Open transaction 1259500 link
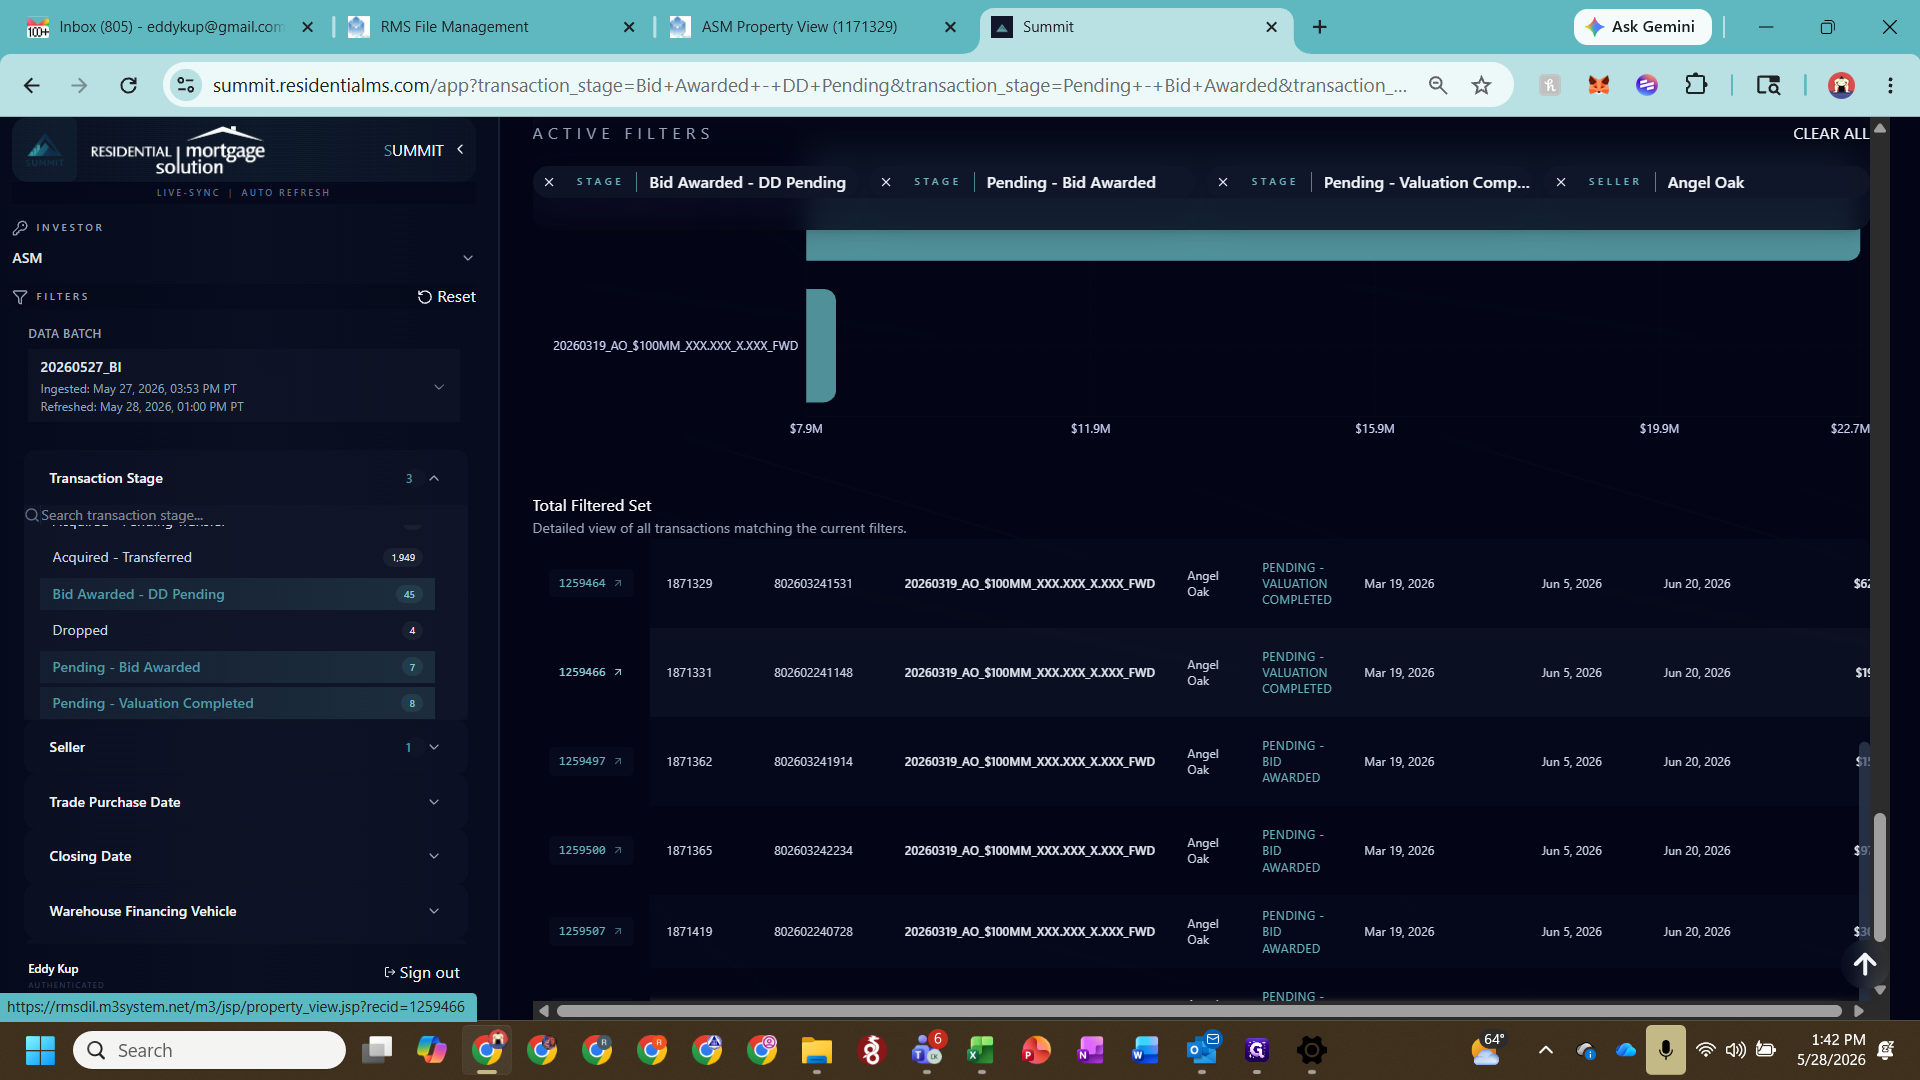This screenshot has height=1080, width=1920. pyautogui.click(x=590, y=850)
